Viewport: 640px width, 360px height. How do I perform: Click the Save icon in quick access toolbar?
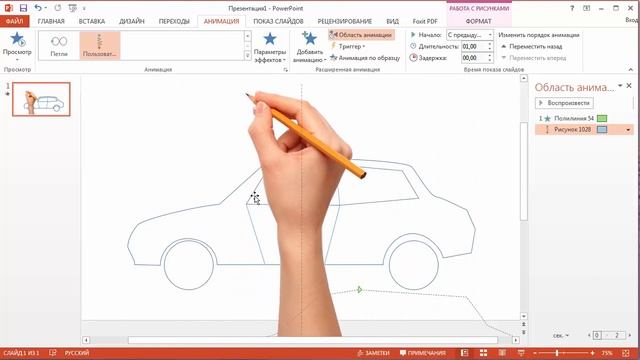click(23, 8)
